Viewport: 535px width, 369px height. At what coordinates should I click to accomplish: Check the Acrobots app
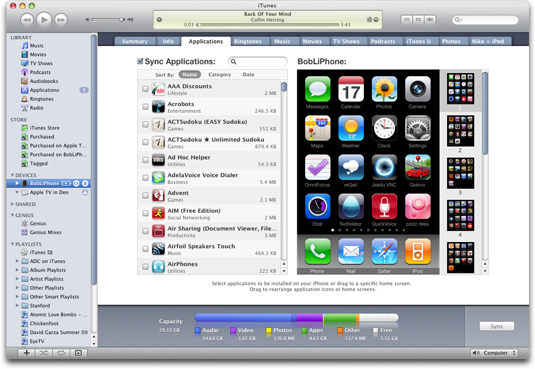(x=145, y=107)
